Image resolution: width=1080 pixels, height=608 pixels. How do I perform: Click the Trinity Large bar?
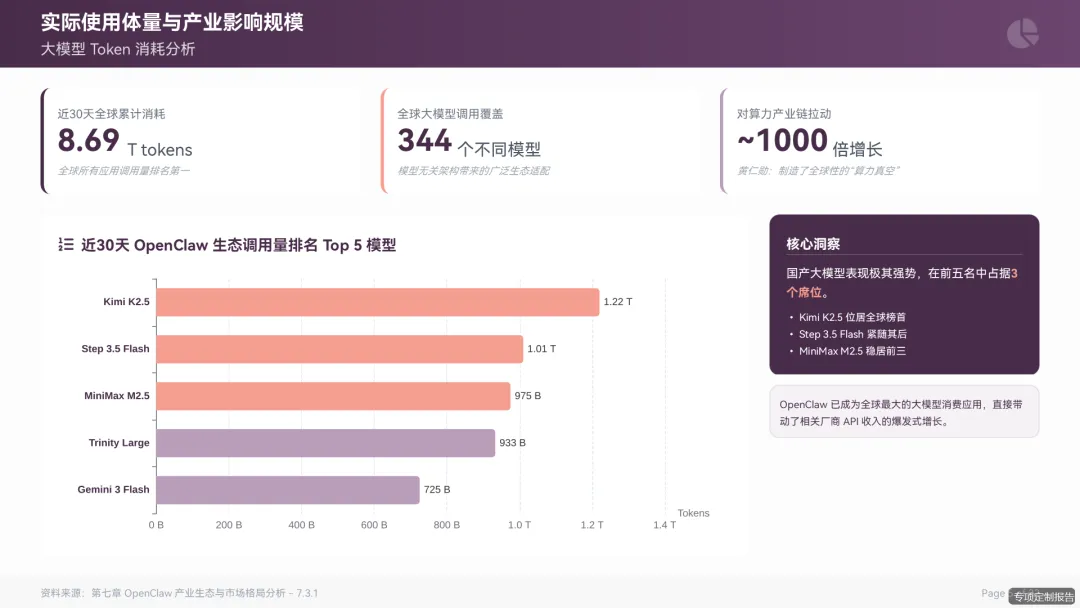point(326,443)
